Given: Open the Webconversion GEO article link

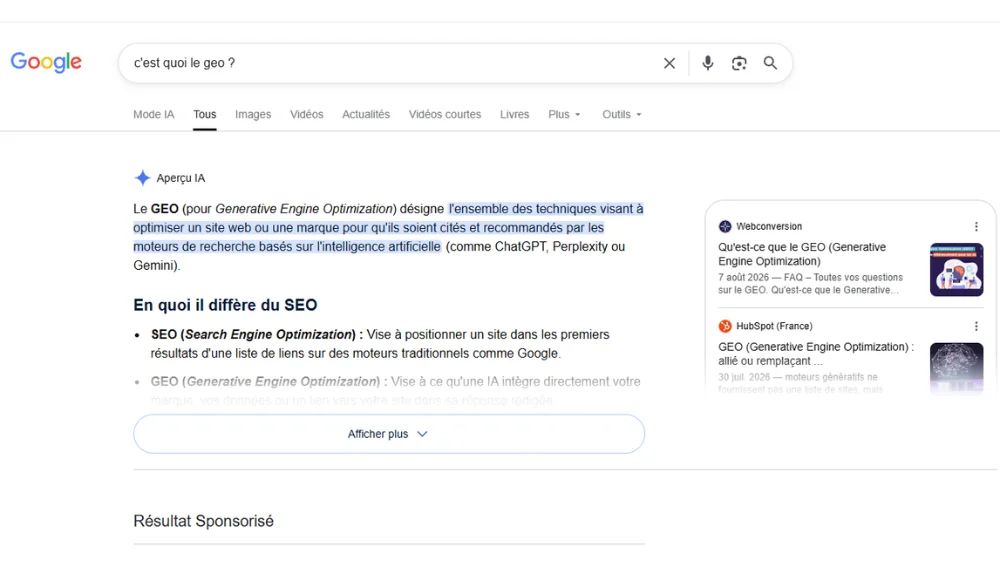Looking at the screenshot, I should 802,254.
